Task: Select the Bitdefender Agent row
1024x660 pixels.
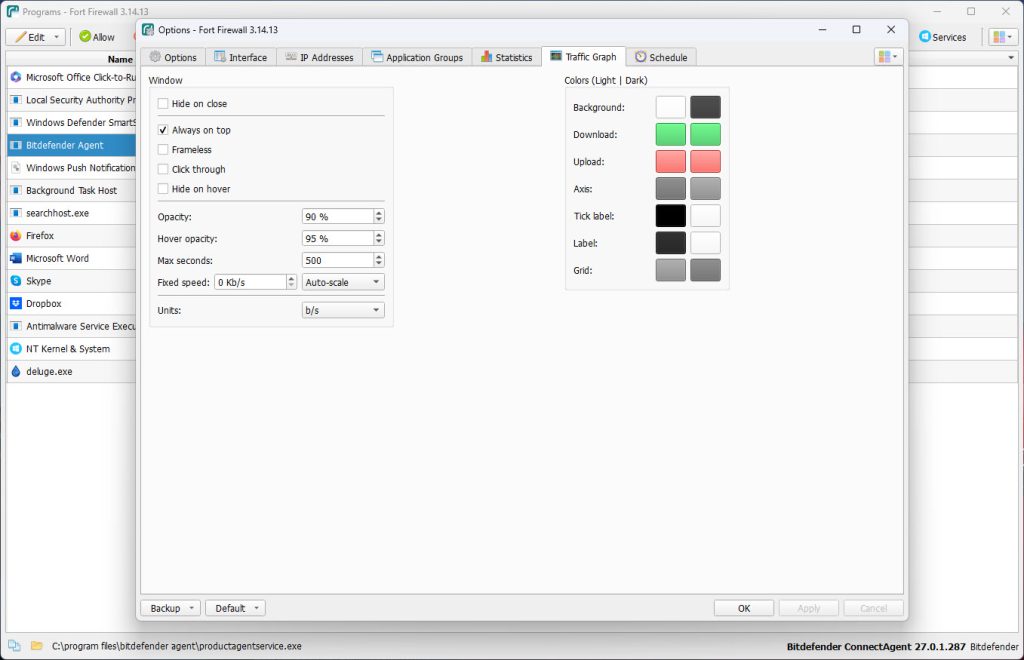Action: [72, 145]
